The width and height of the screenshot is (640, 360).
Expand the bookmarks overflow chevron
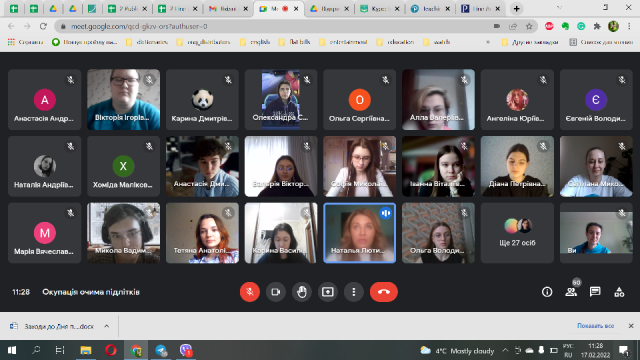(x=488, y=42)
